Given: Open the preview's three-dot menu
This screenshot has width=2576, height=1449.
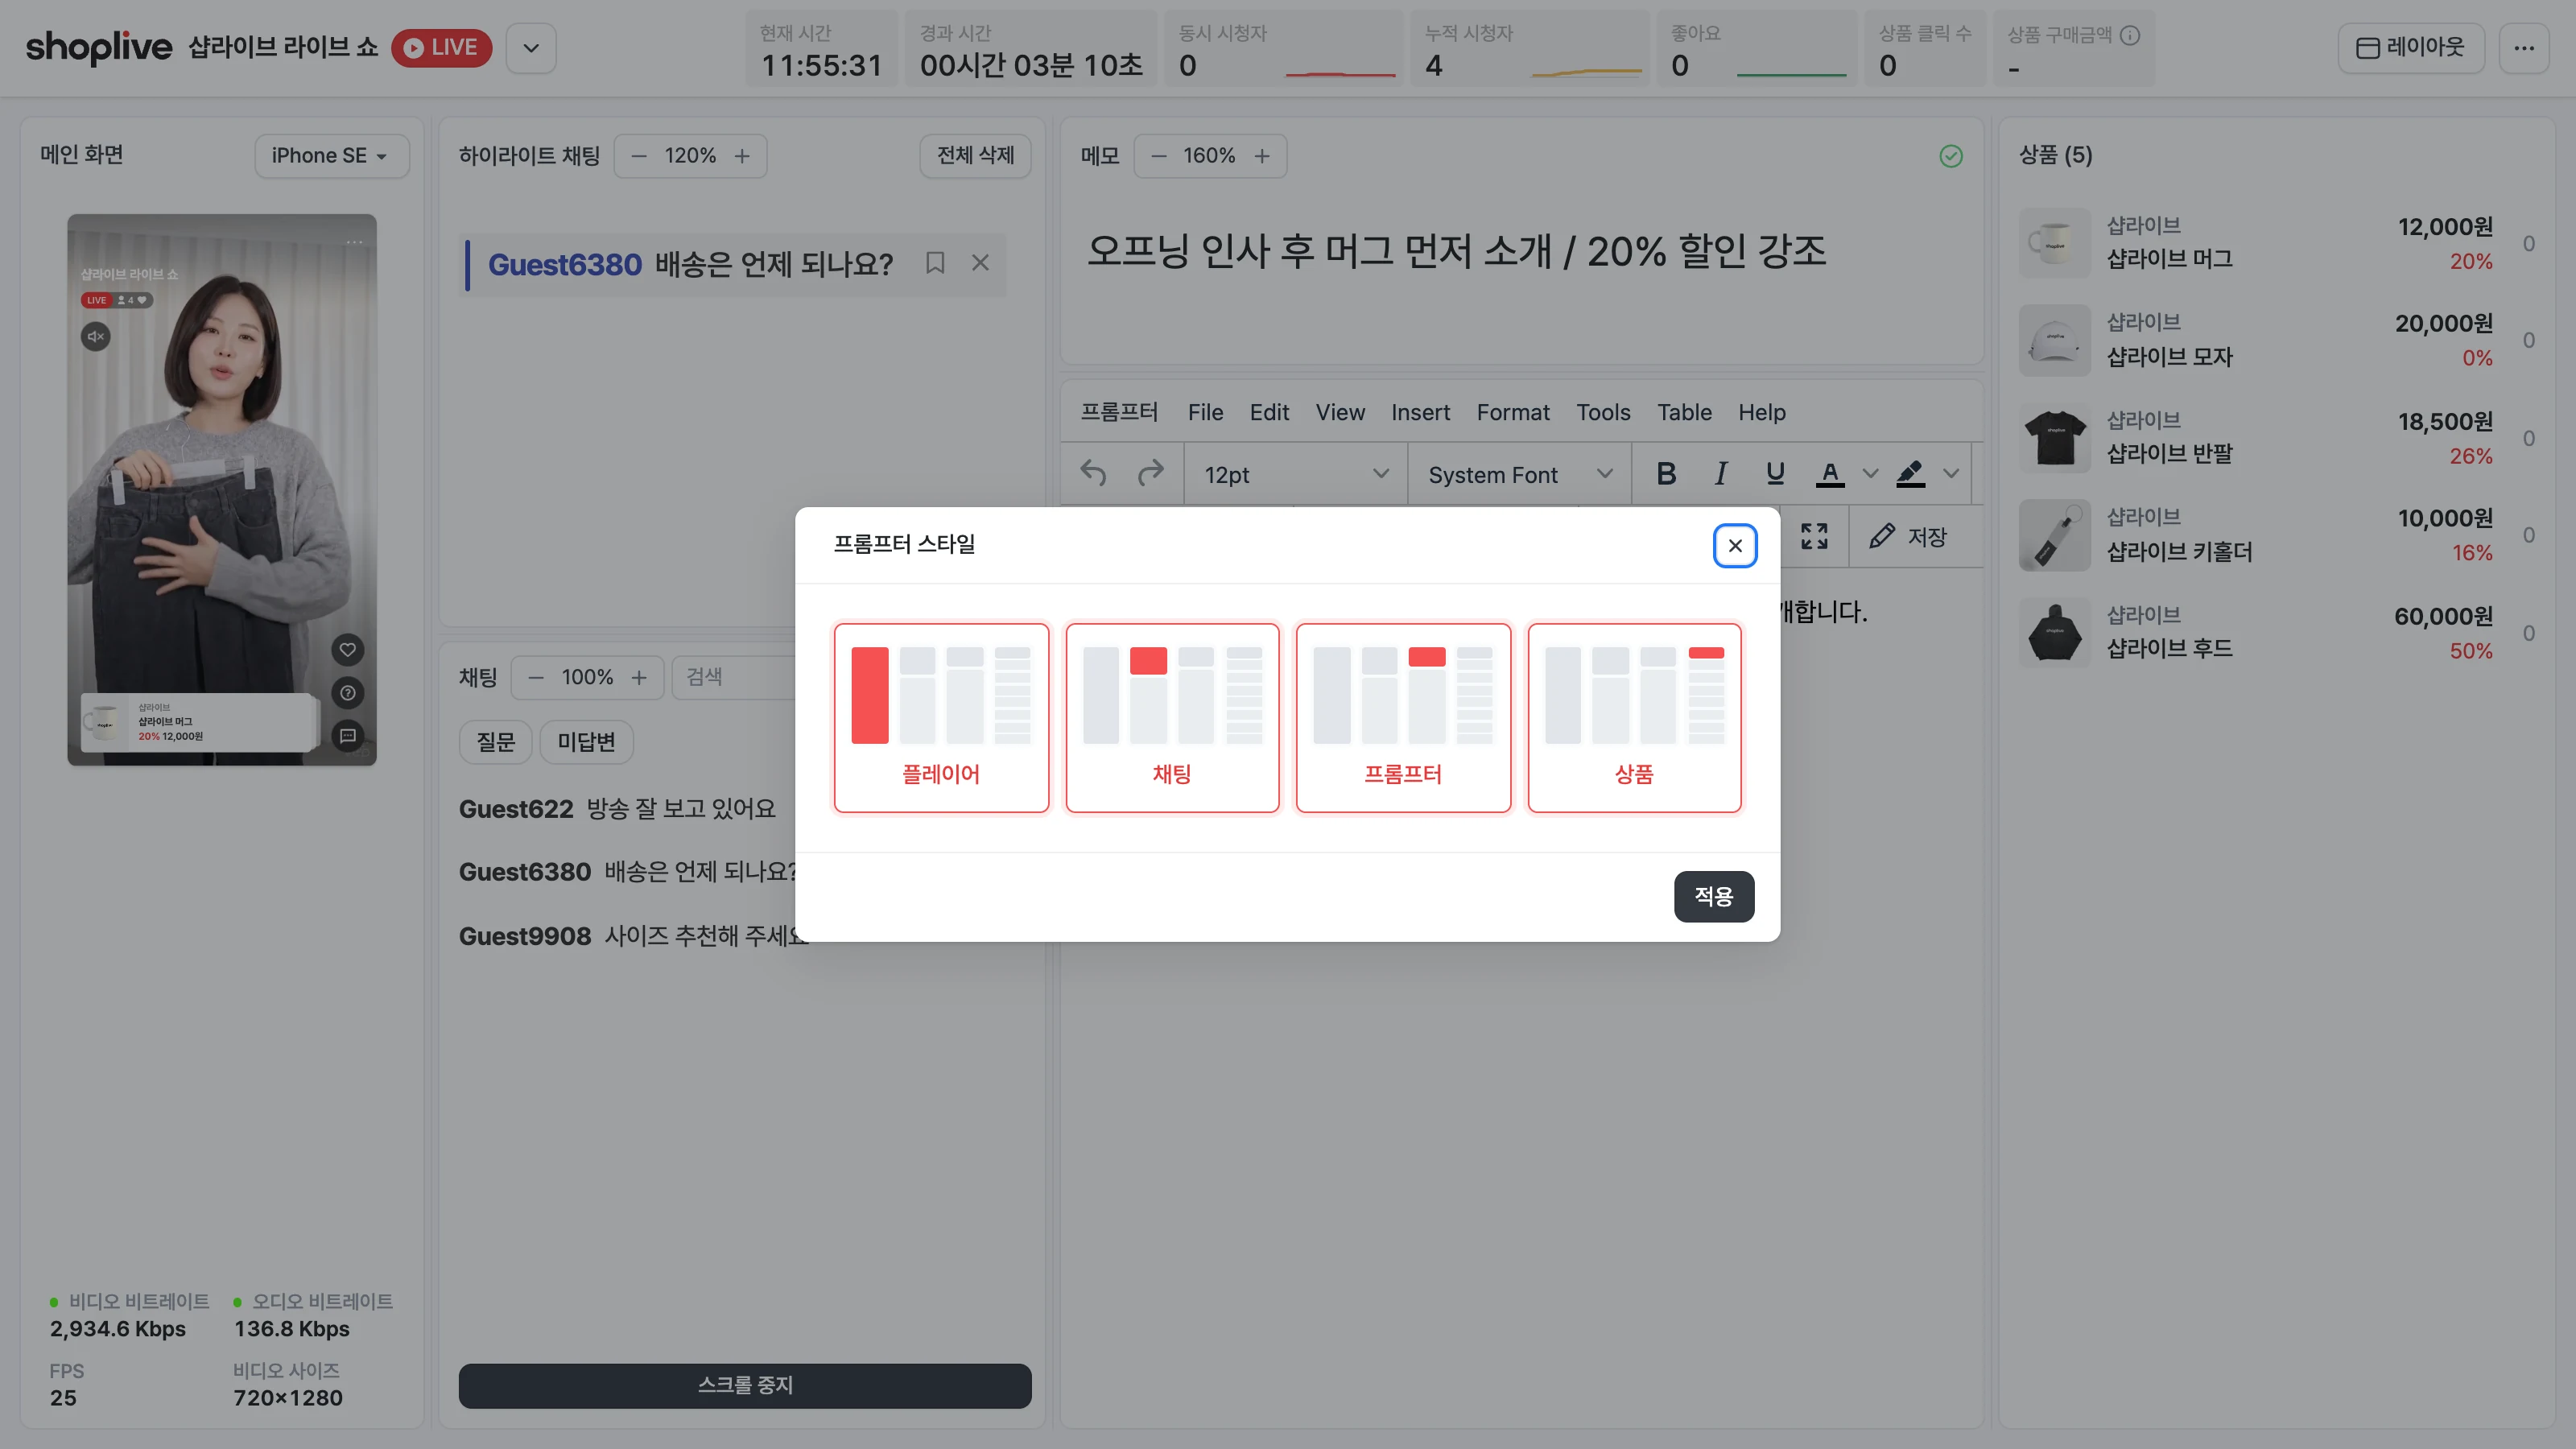Looking at the screenshot, I should coord(355,242).
